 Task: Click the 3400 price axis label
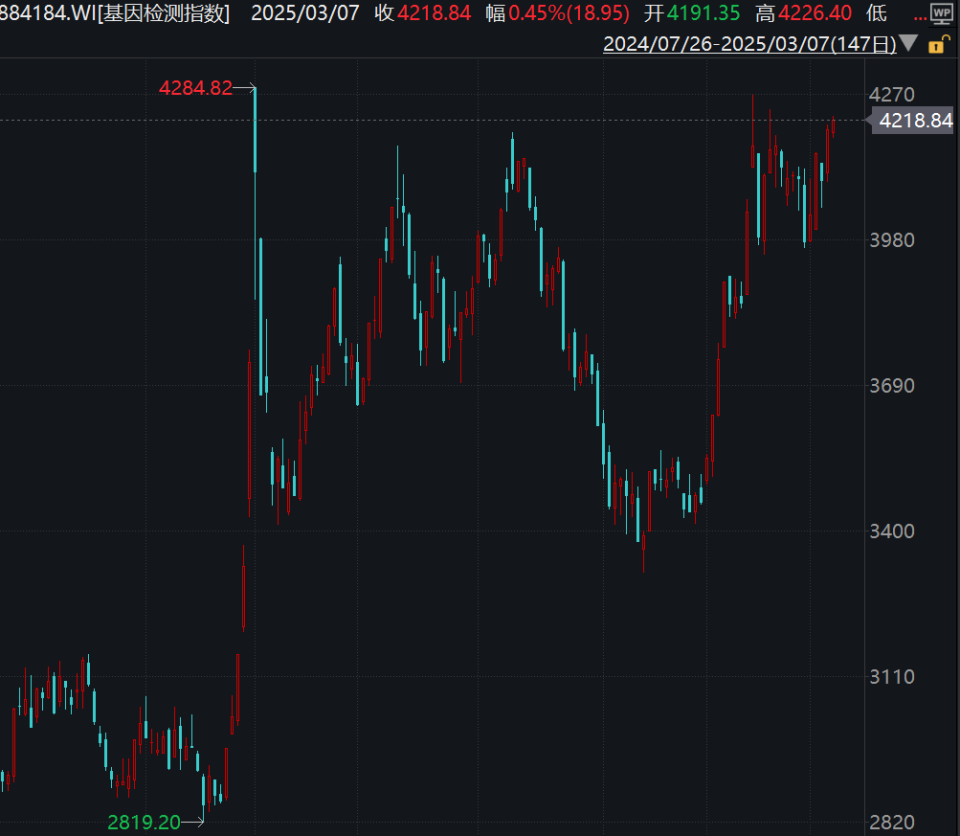(x=892, y=531)
